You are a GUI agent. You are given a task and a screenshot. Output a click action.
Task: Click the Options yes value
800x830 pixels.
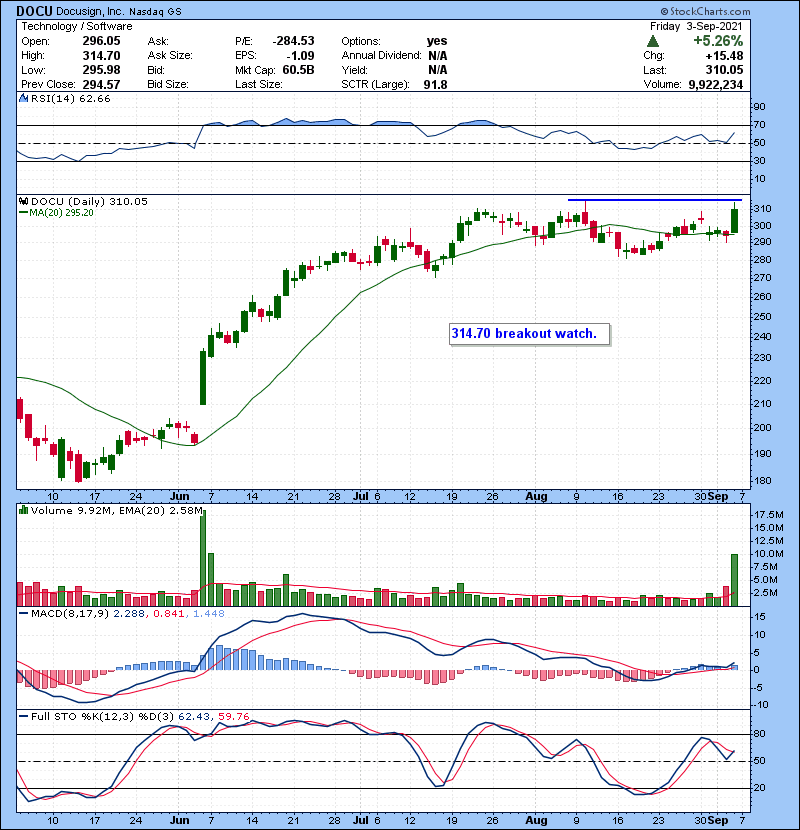437,41
